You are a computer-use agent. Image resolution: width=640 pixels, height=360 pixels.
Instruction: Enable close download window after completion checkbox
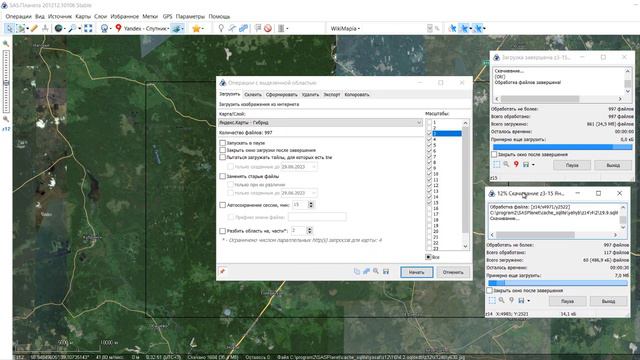coord(222,150)
